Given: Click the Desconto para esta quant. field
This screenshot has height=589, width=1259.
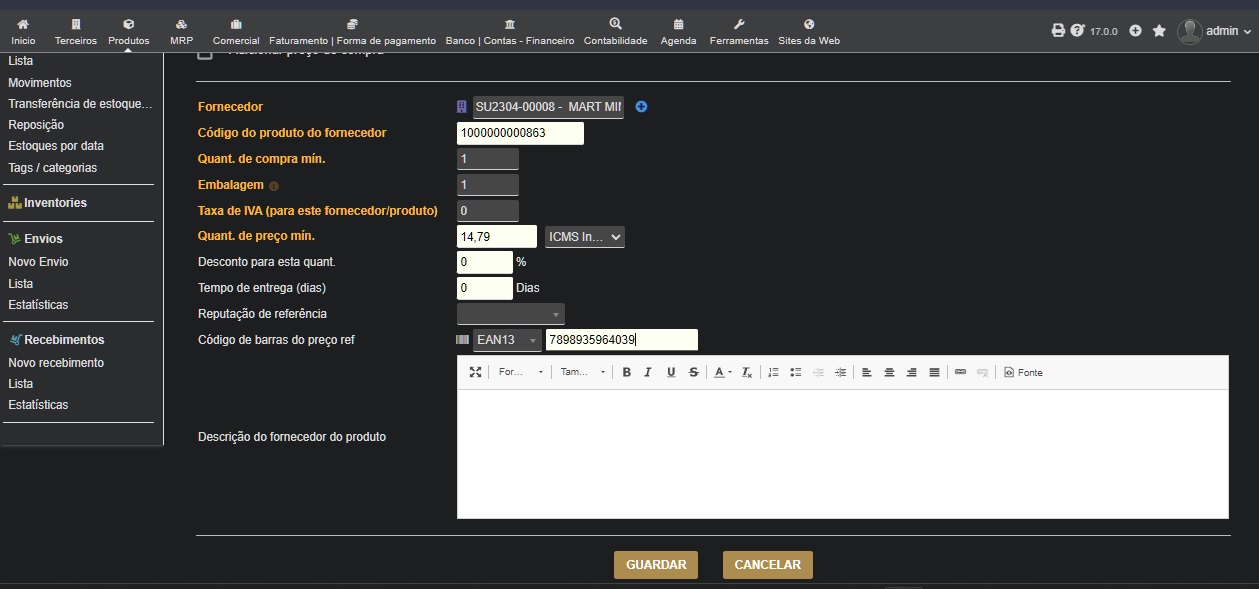Looking at the screenshot, I should click(x=485, y=262).
